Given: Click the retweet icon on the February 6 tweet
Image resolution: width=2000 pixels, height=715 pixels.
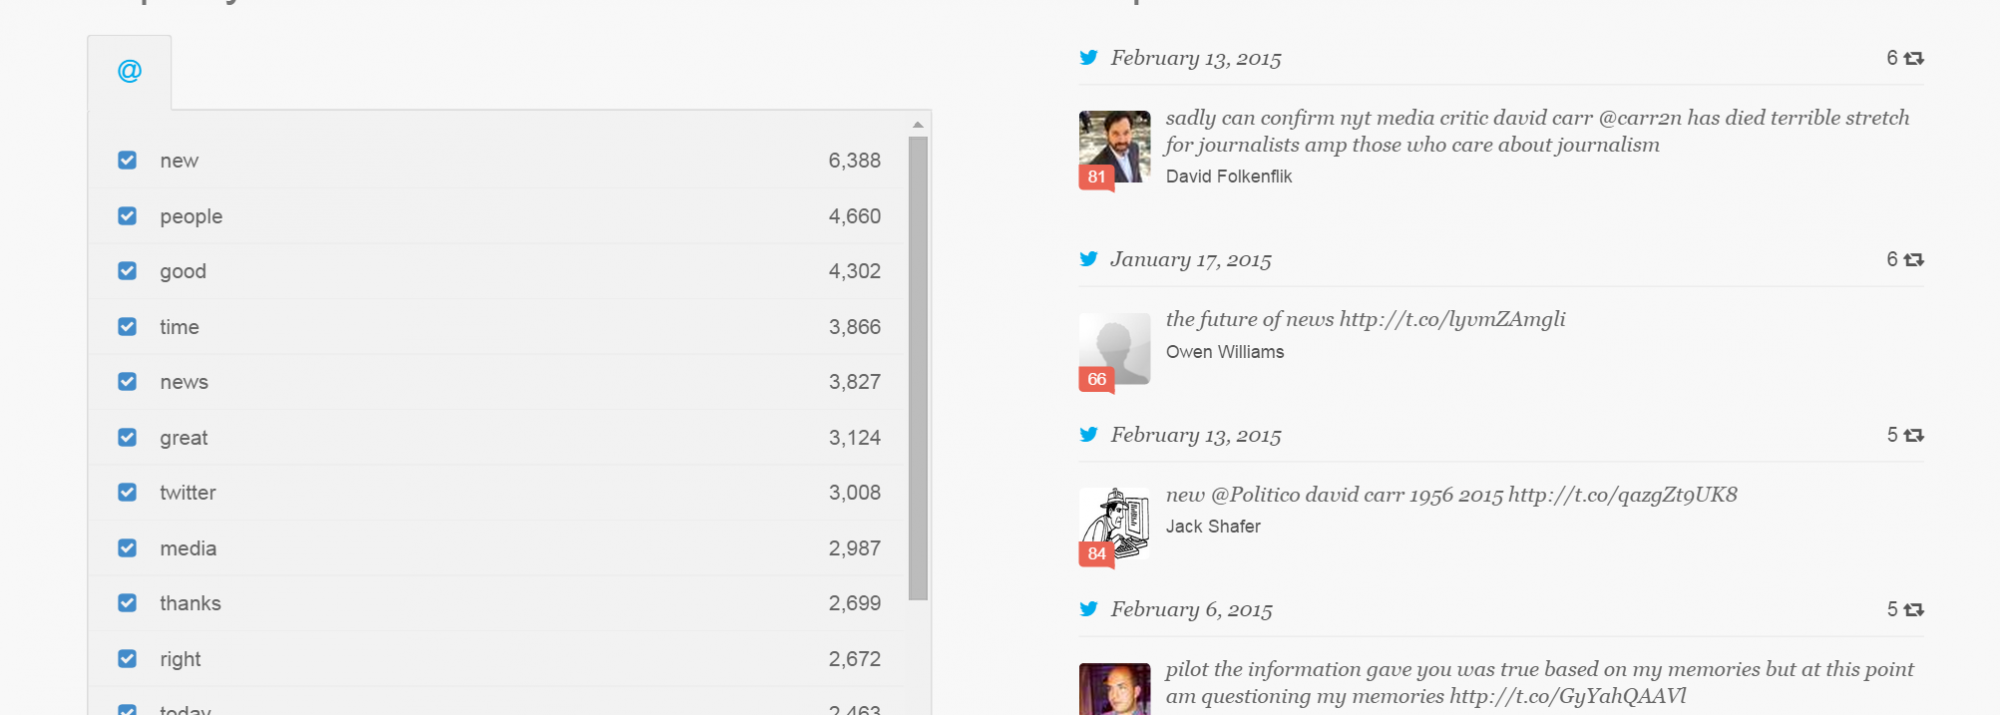Looking at the screenshot, I should [1914, 610].
